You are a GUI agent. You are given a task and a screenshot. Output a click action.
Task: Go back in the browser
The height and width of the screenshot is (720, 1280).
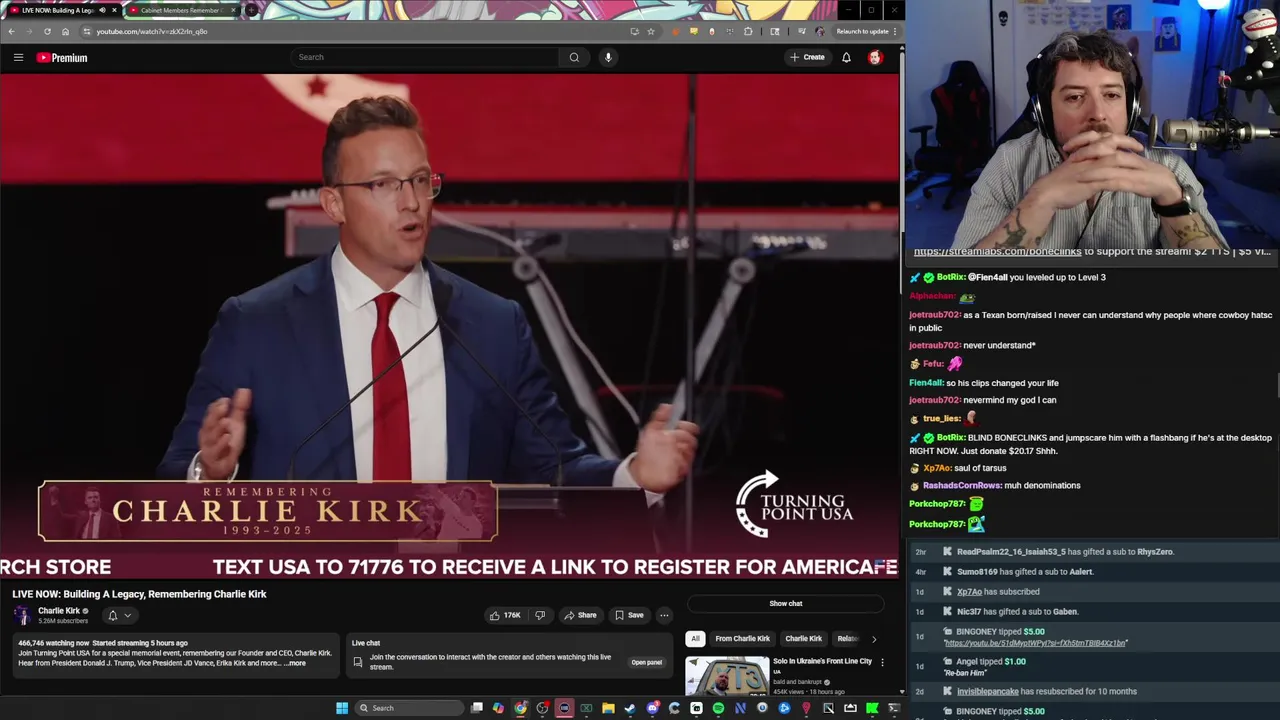[11, 31]
